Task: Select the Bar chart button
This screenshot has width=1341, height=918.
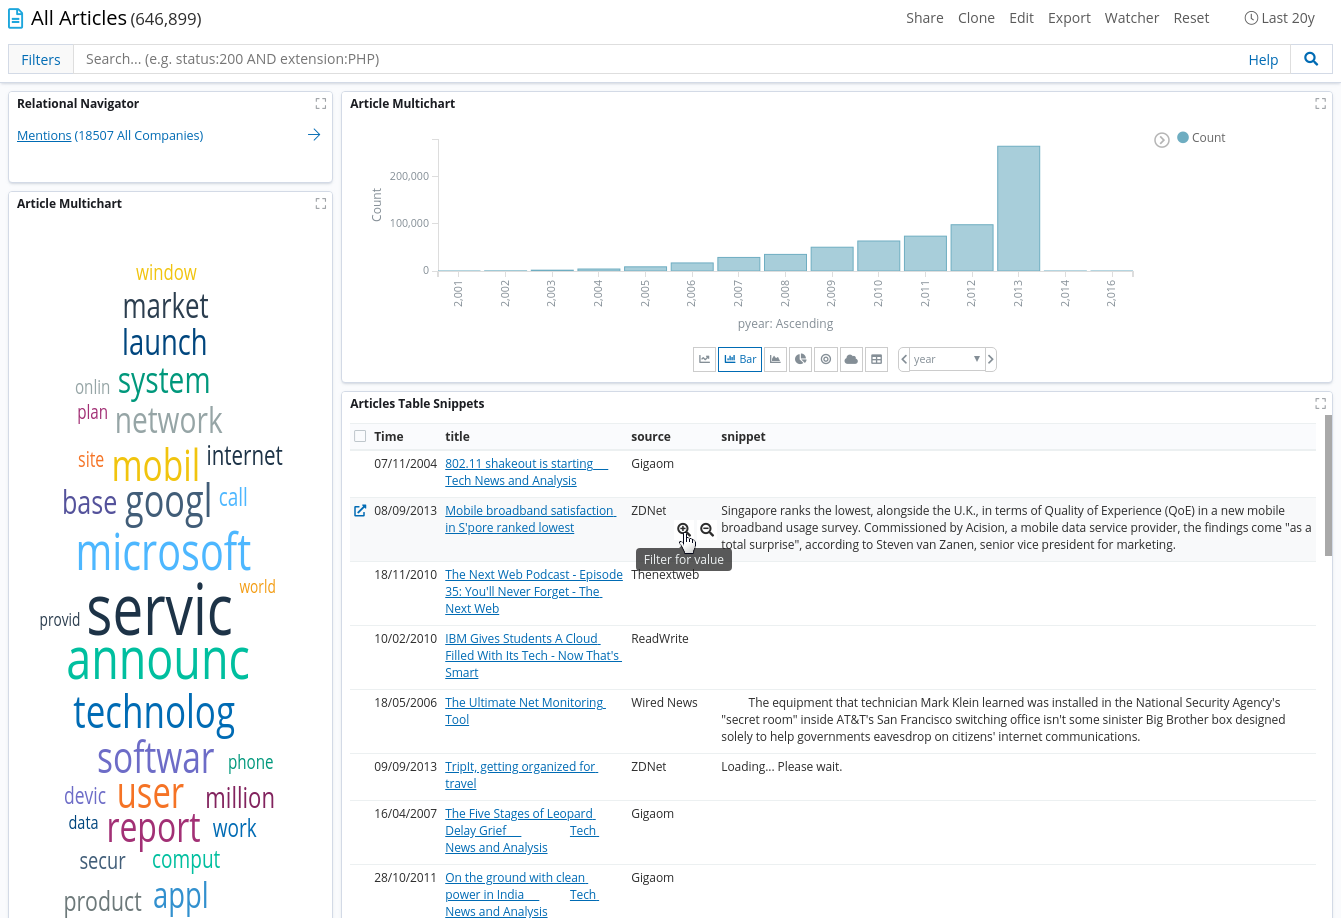Action: [740, 359]
